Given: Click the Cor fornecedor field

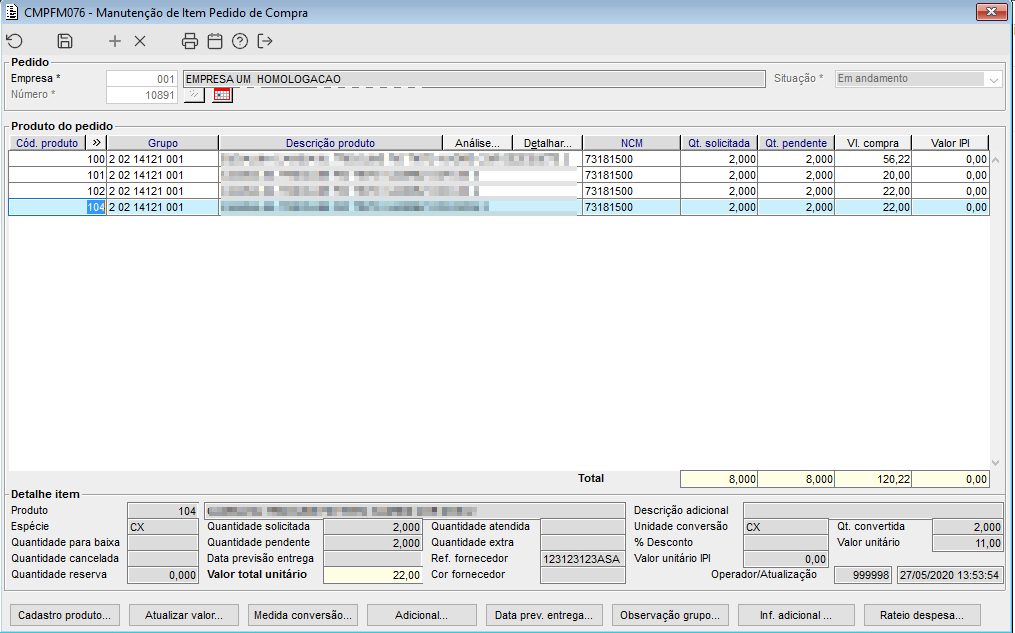Looking at the screenshot, I should coord(583,575).
